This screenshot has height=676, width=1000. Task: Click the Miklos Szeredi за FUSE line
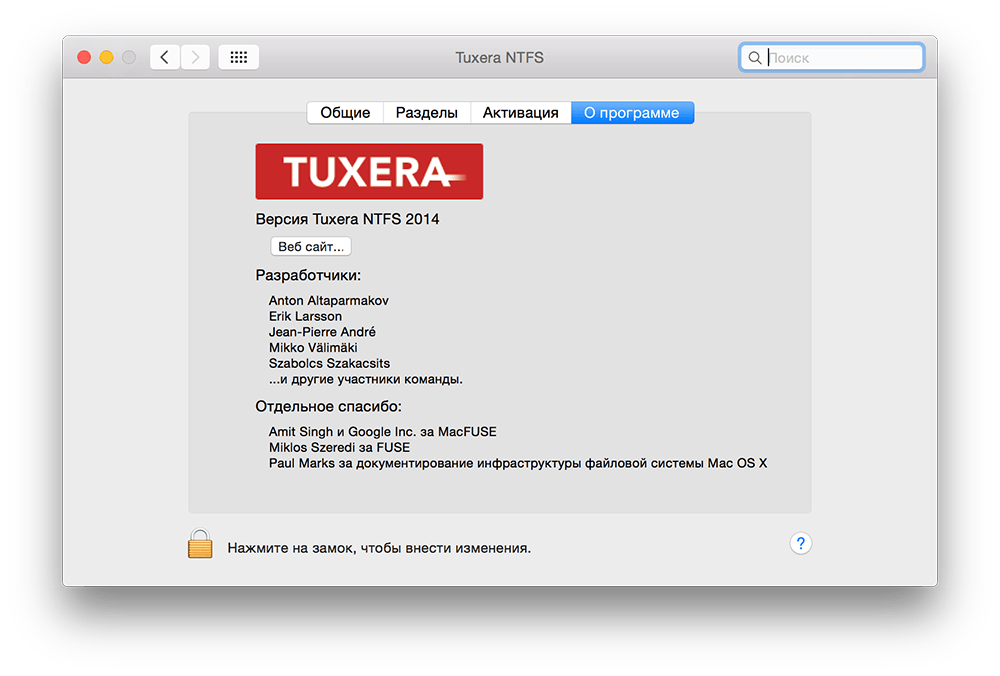(x=339, y=448)
